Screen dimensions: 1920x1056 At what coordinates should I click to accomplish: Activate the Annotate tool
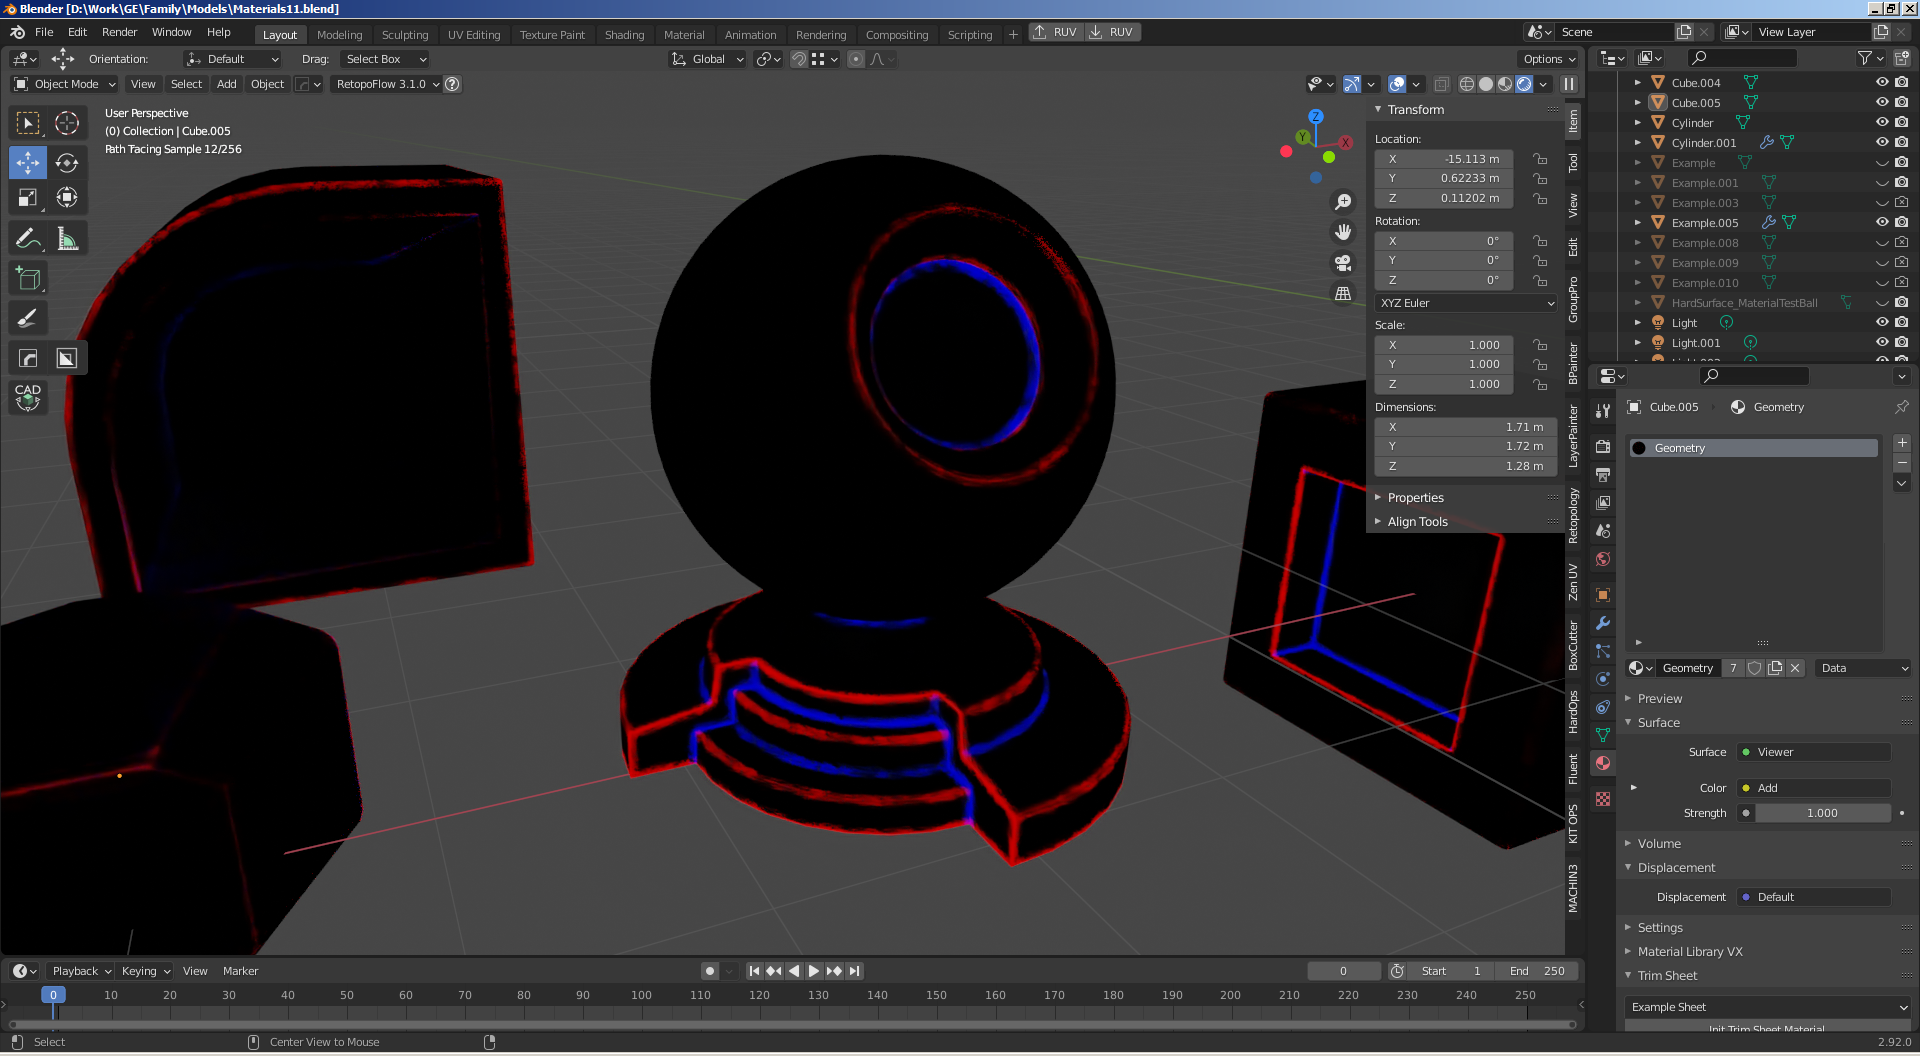point(28,239)
